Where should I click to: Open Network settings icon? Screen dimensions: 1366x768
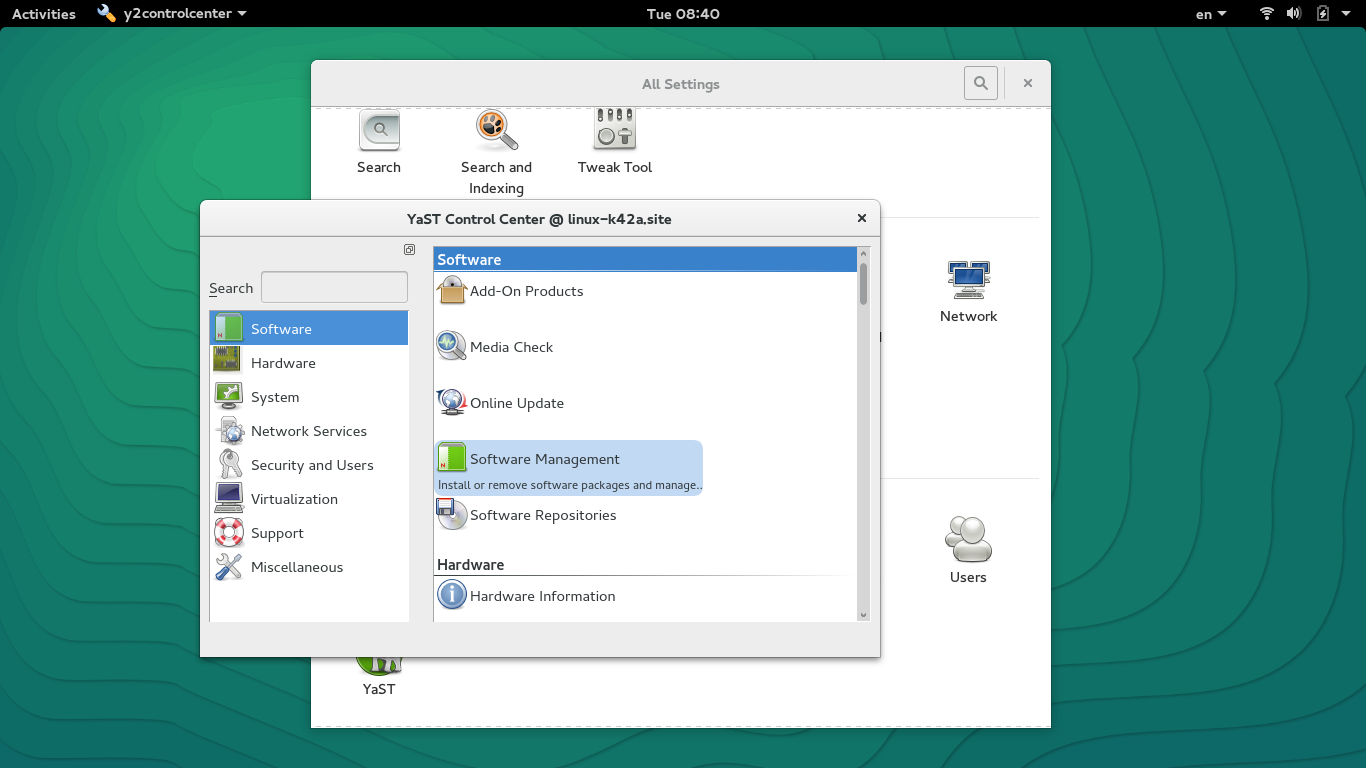[x=968, y=292]
